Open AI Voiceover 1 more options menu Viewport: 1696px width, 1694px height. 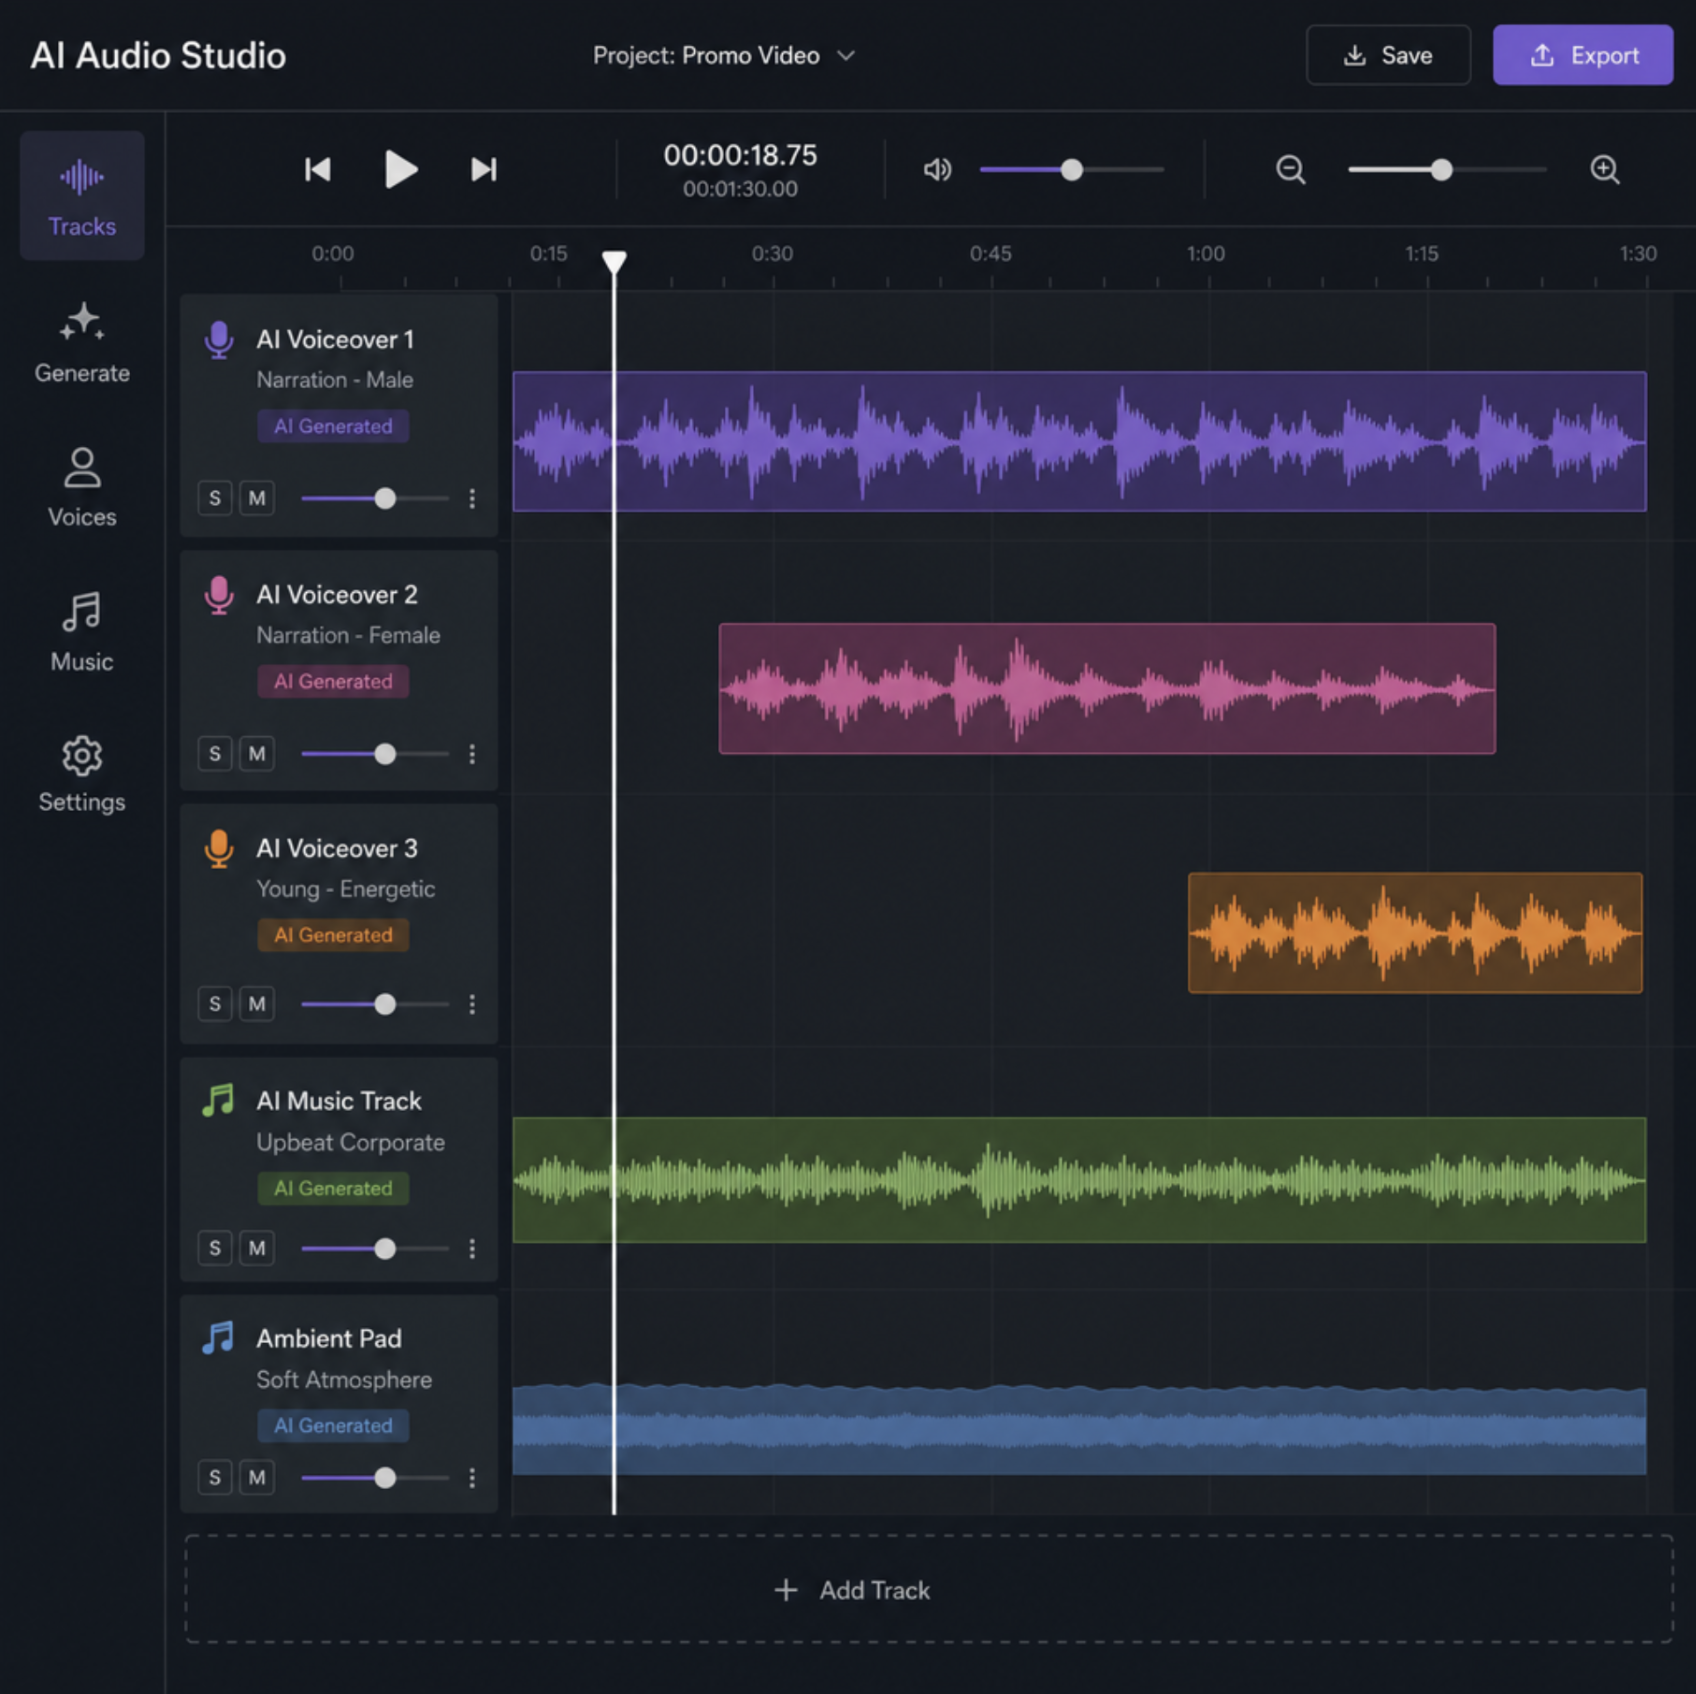[x=472, y=498]
